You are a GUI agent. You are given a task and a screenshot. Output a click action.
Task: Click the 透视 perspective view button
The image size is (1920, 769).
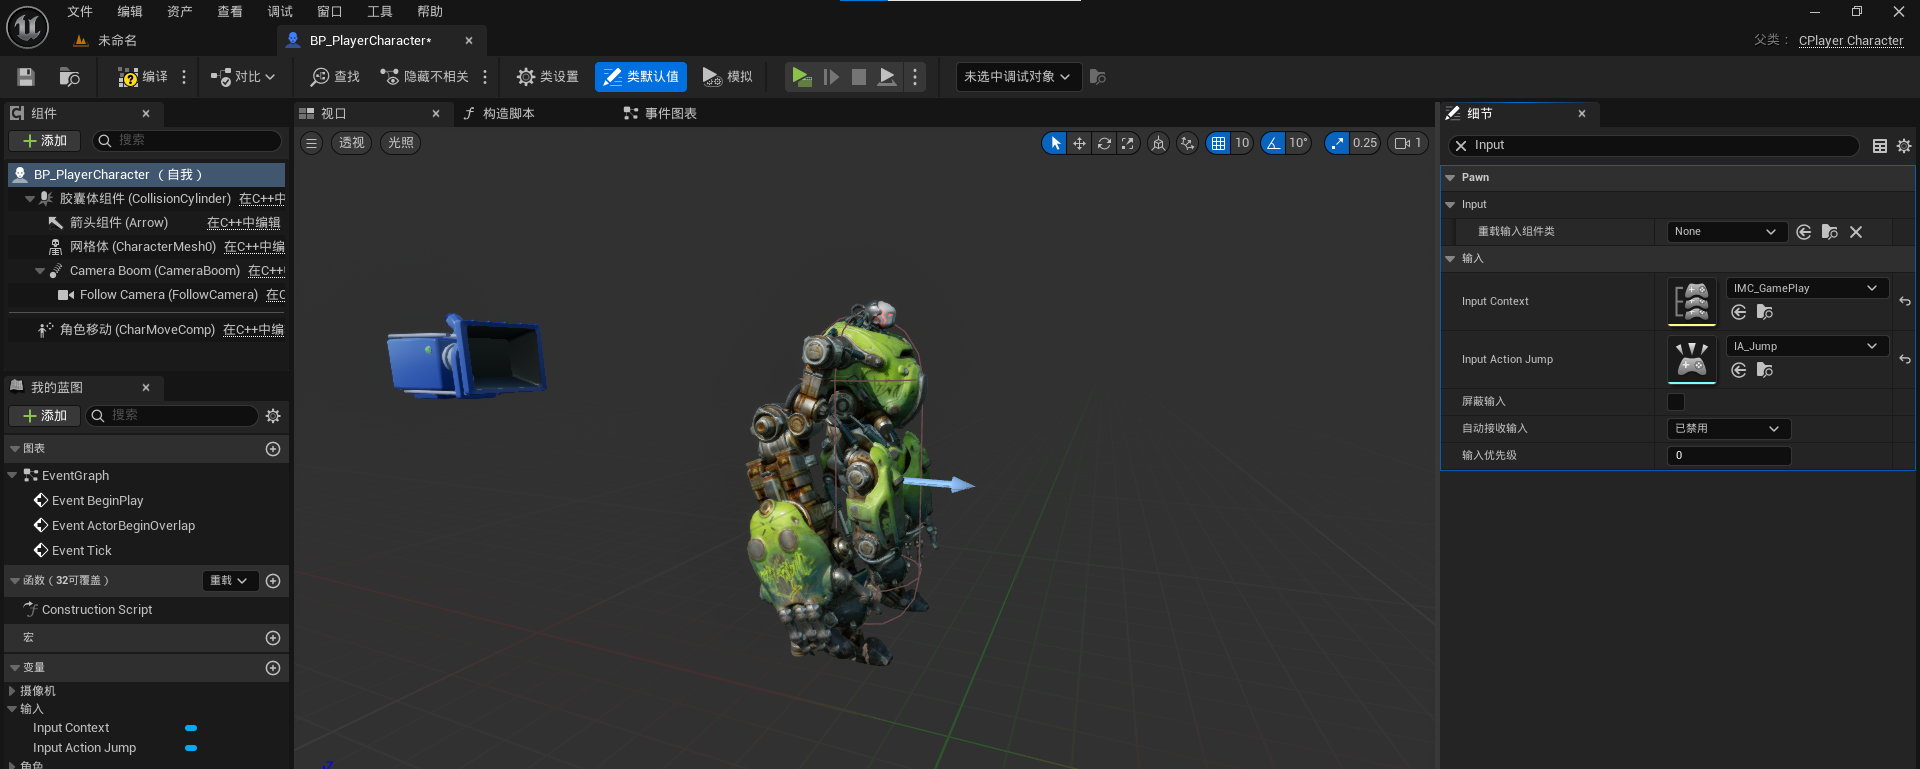pos(351,143)
